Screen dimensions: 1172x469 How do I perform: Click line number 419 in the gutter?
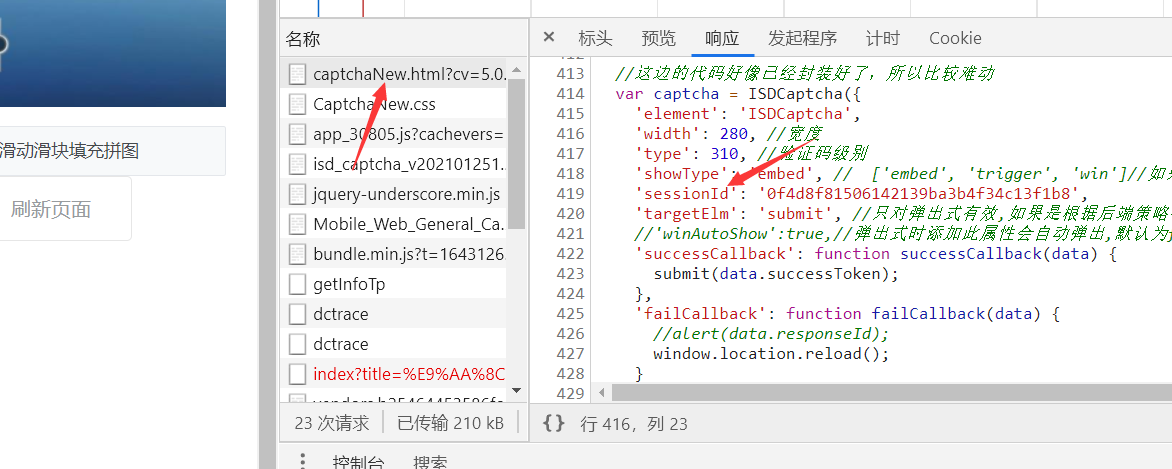570,194
